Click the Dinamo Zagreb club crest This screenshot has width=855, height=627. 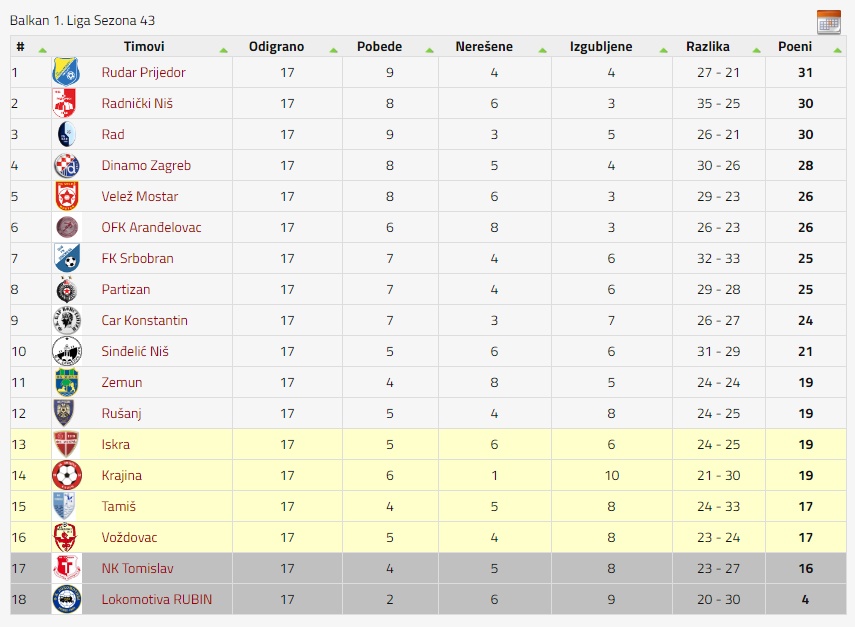coord(67,165)
